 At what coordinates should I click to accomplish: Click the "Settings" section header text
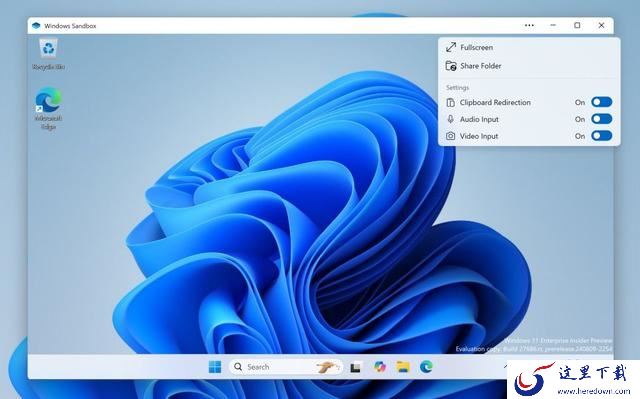pyautogui.click(x=457, y=87)
